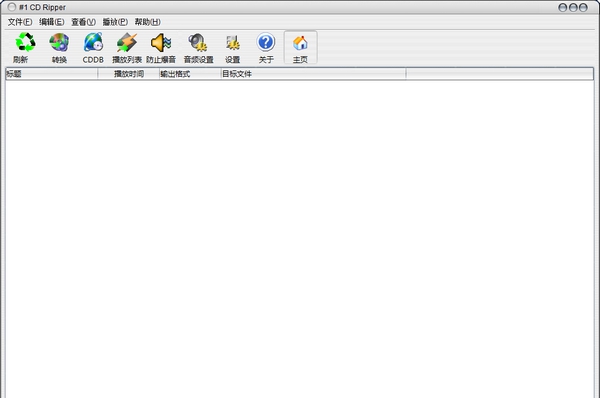Go to the 主页 home page icon

[300, 43]
